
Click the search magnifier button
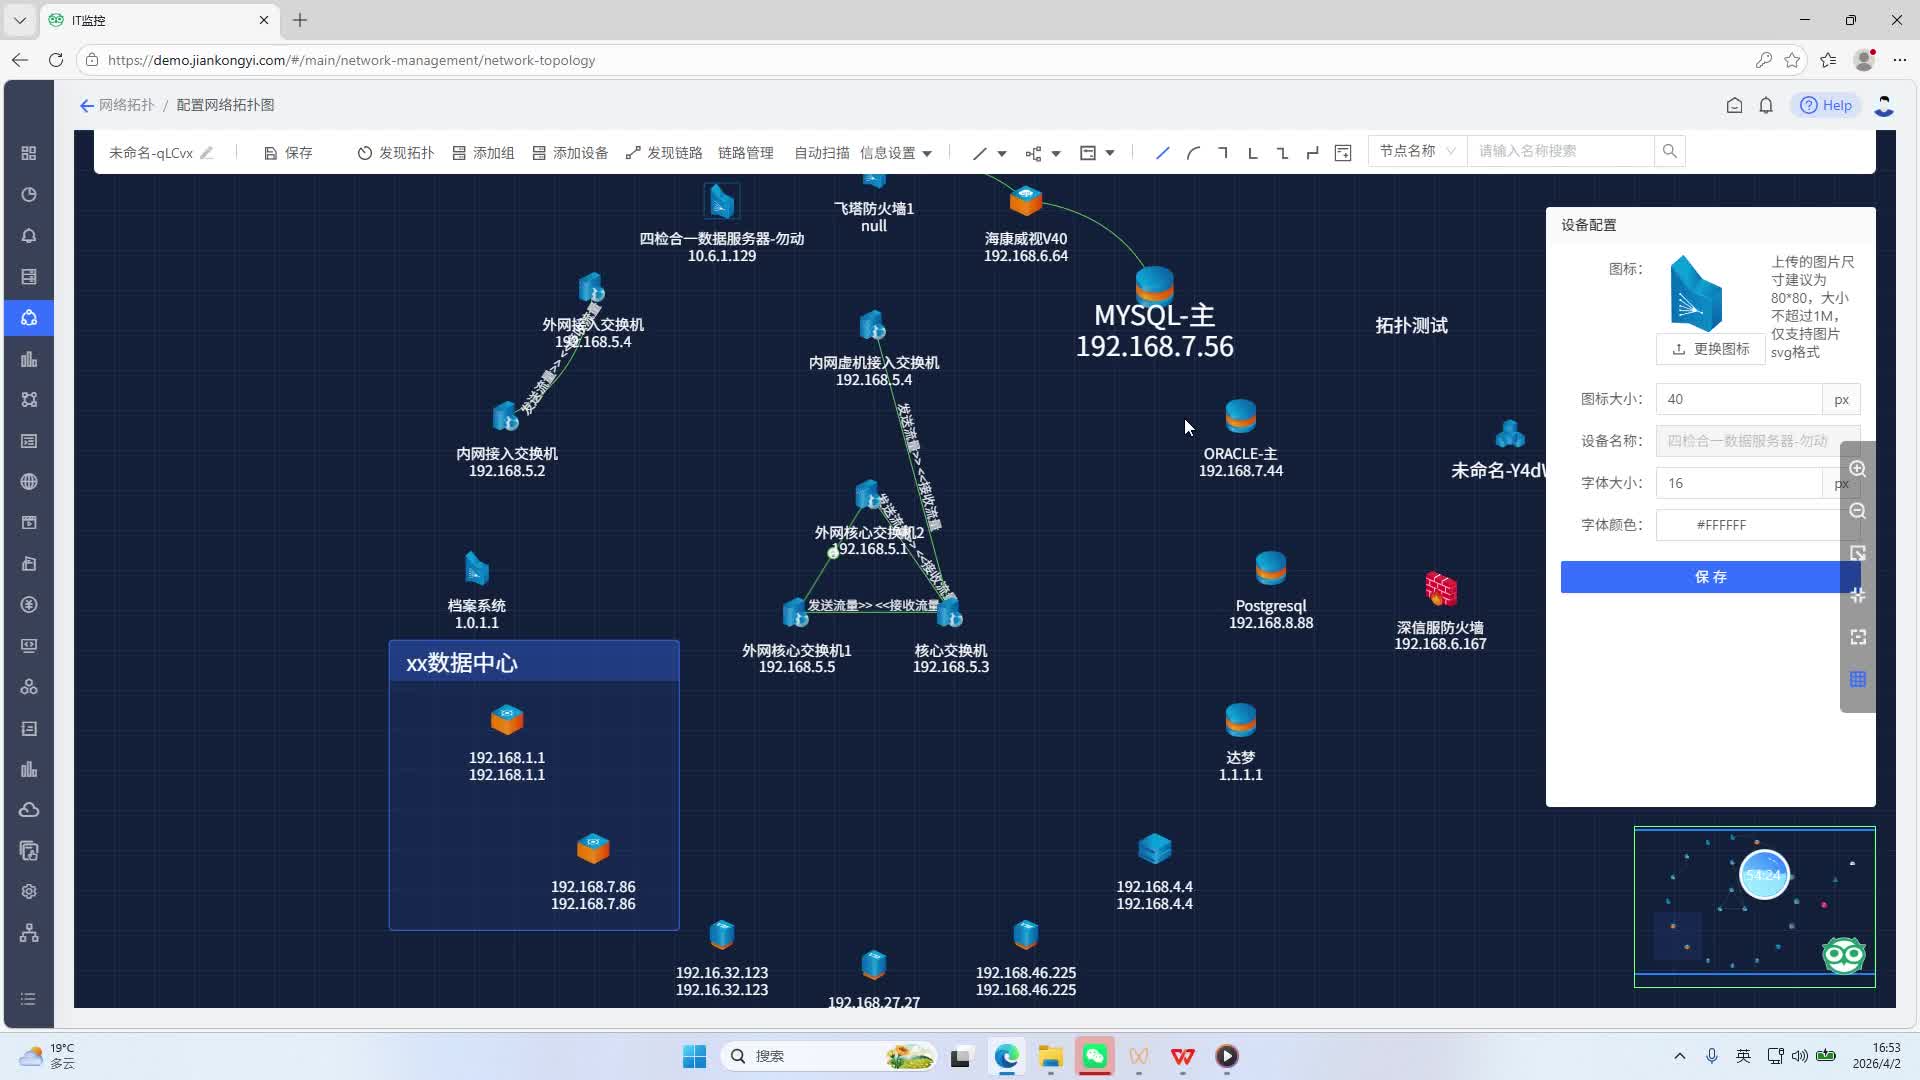click(x=1669, y=151)
